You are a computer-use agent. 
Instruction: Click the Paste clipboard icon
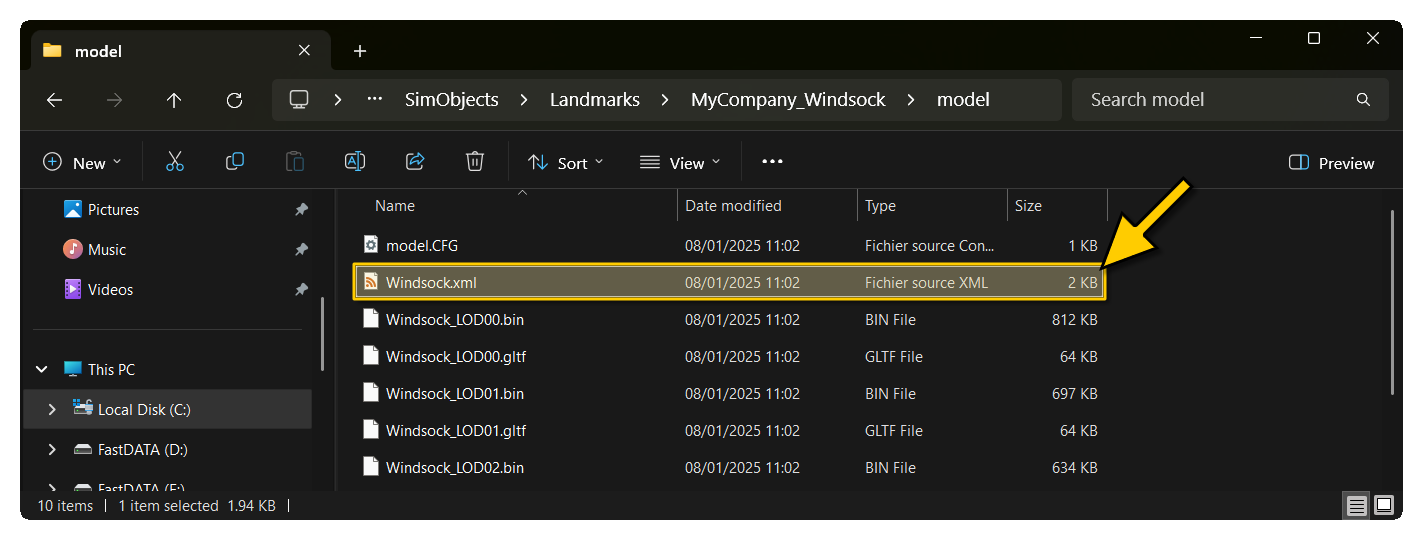pos(295,162)
